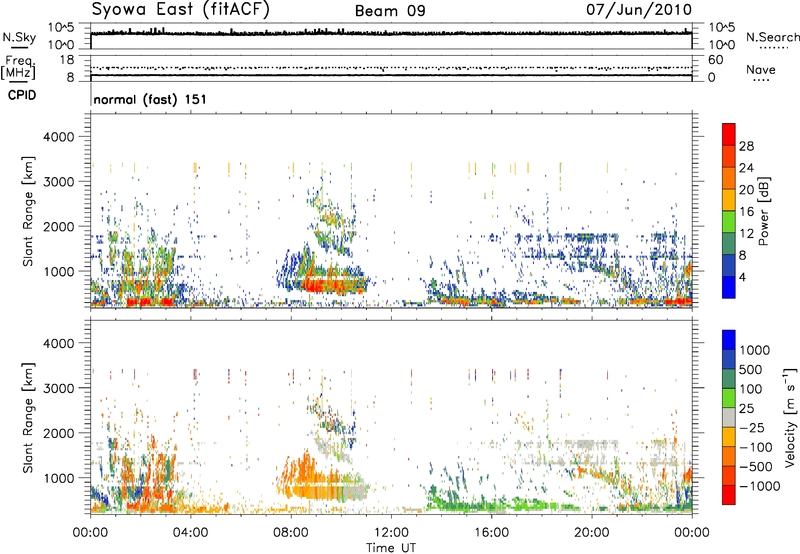Click the 'Syowa East (fitACF)' plot title
This screenshot has height=554, width=800.
(180, 10)
